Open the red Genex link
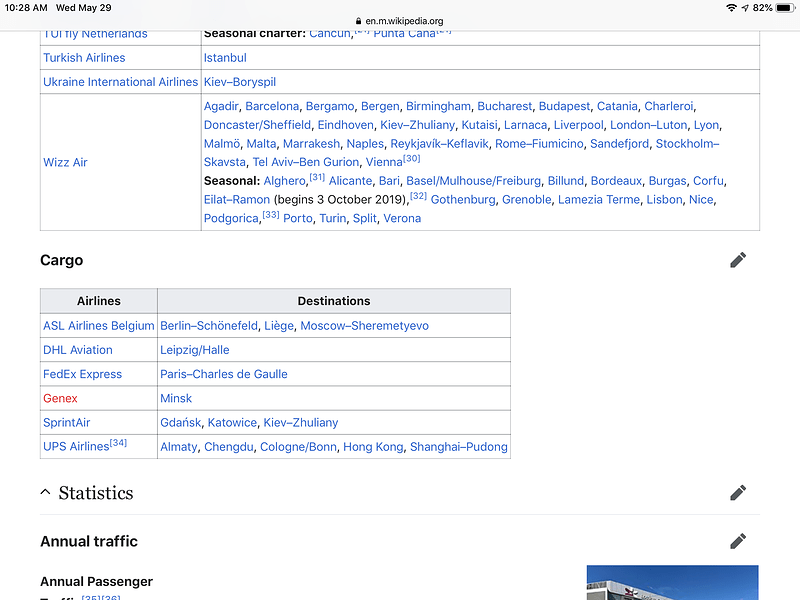 (x=60, y=398)
